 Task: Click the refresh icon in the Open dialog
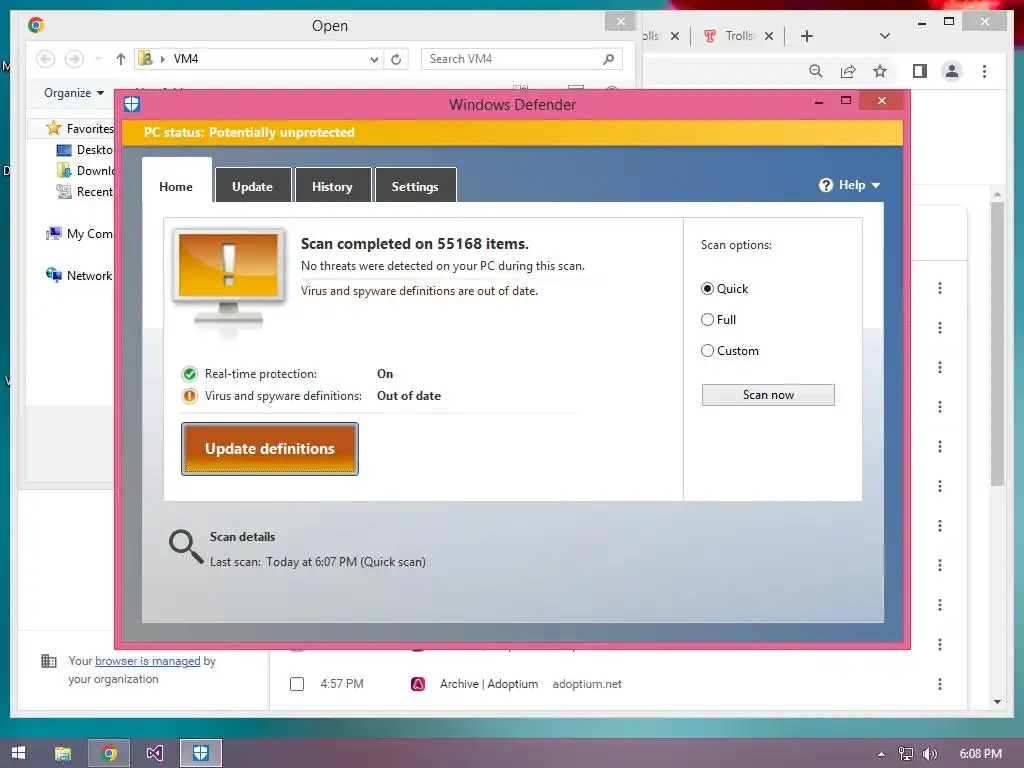396,59
